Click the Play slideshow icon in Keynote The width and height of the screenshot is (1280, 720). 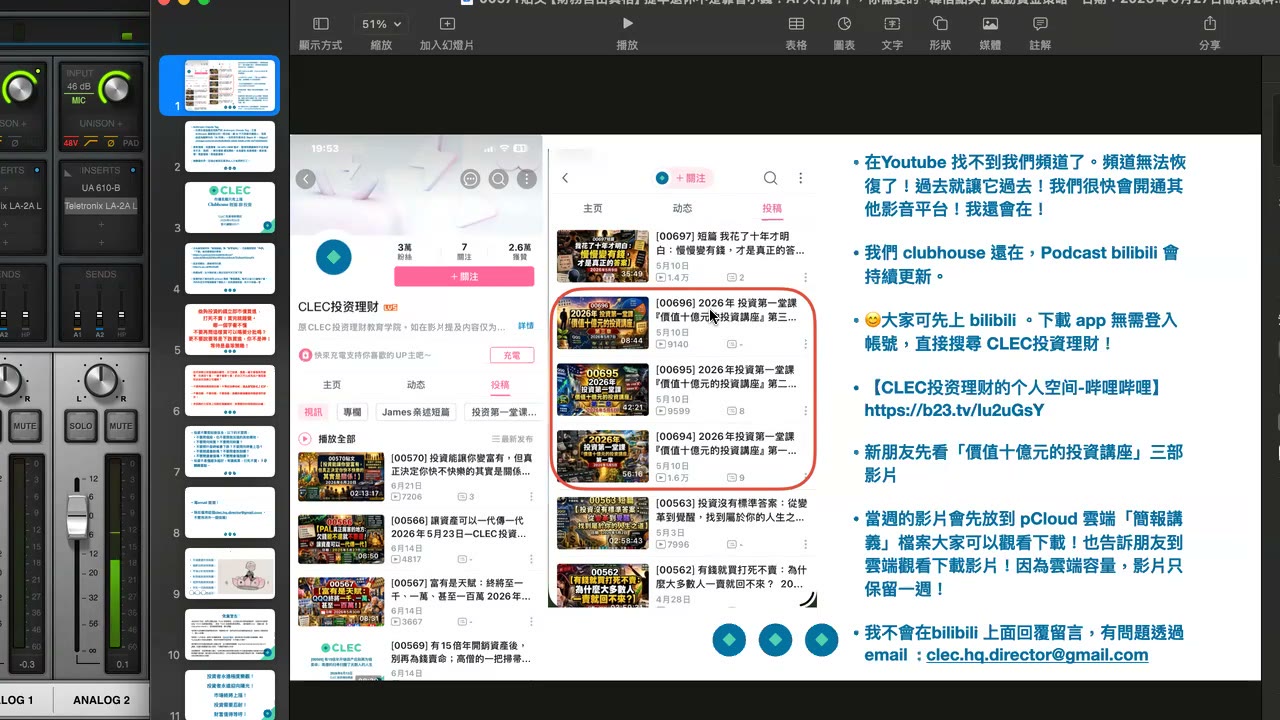click(x=627, y=24)
